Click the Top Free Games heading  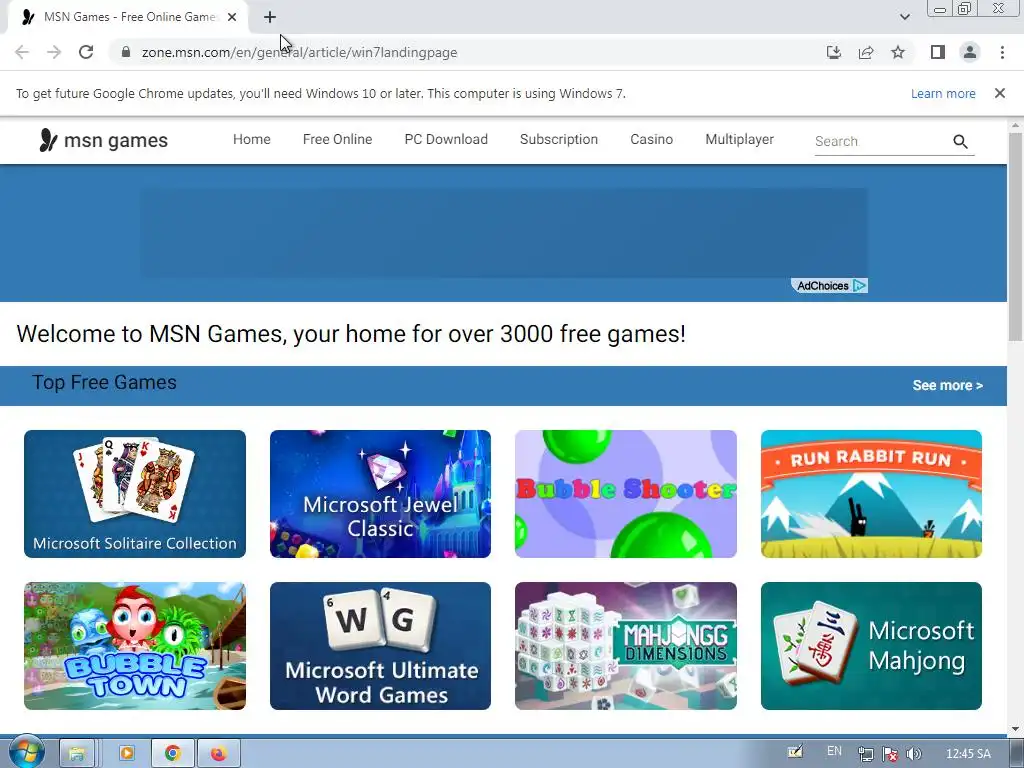[x=104, y=382]
